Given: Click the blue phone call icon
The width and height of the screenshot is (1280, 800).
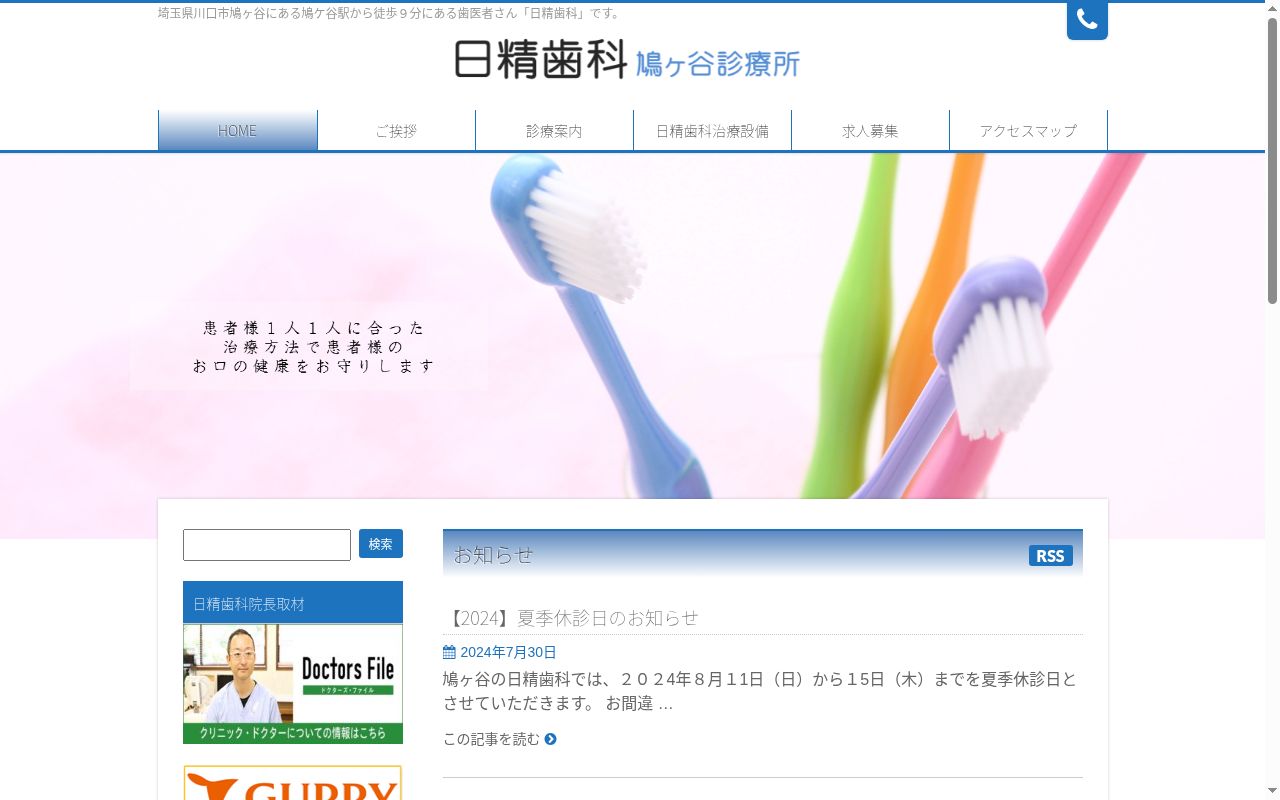Looking at the screenshot, I should [1087, 20].
